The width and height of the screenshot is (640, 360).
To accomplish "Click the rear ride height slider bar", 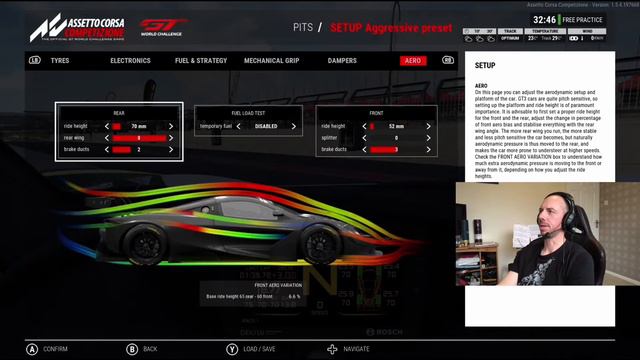I will click(139, 127).
